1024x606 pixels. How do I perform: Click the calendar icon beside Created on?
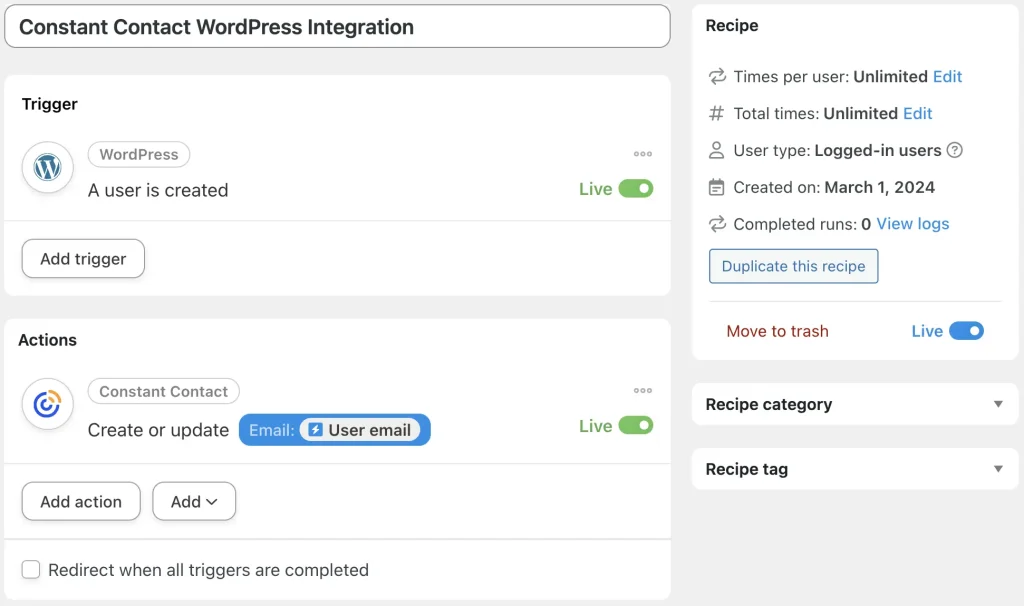pyautogui.click(x=716, y=187)
